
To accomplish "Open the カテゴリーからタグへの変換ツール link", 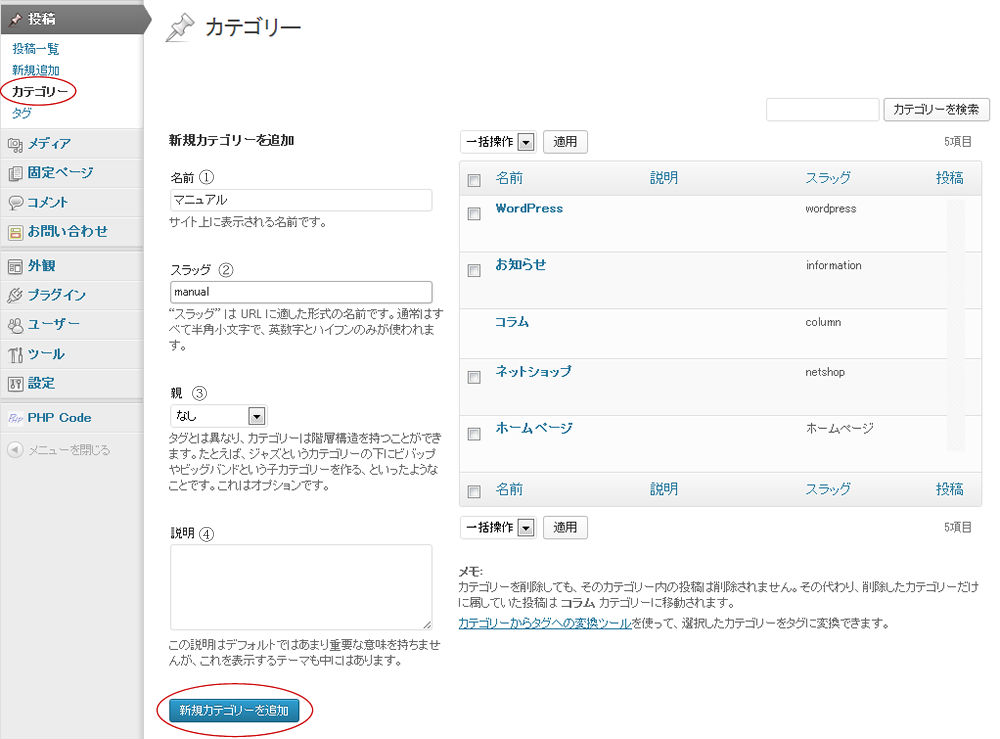I will 545,623.
